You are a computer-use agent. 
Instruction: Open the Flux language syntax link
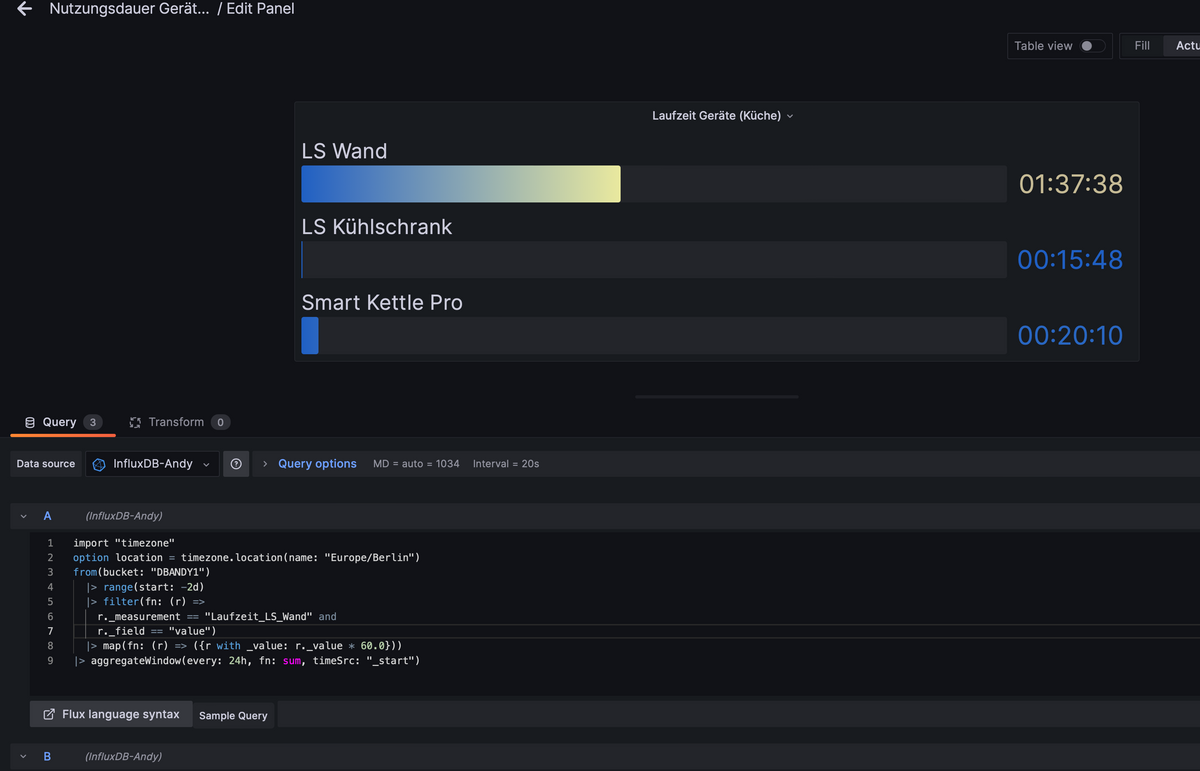(x=111, y=715)
